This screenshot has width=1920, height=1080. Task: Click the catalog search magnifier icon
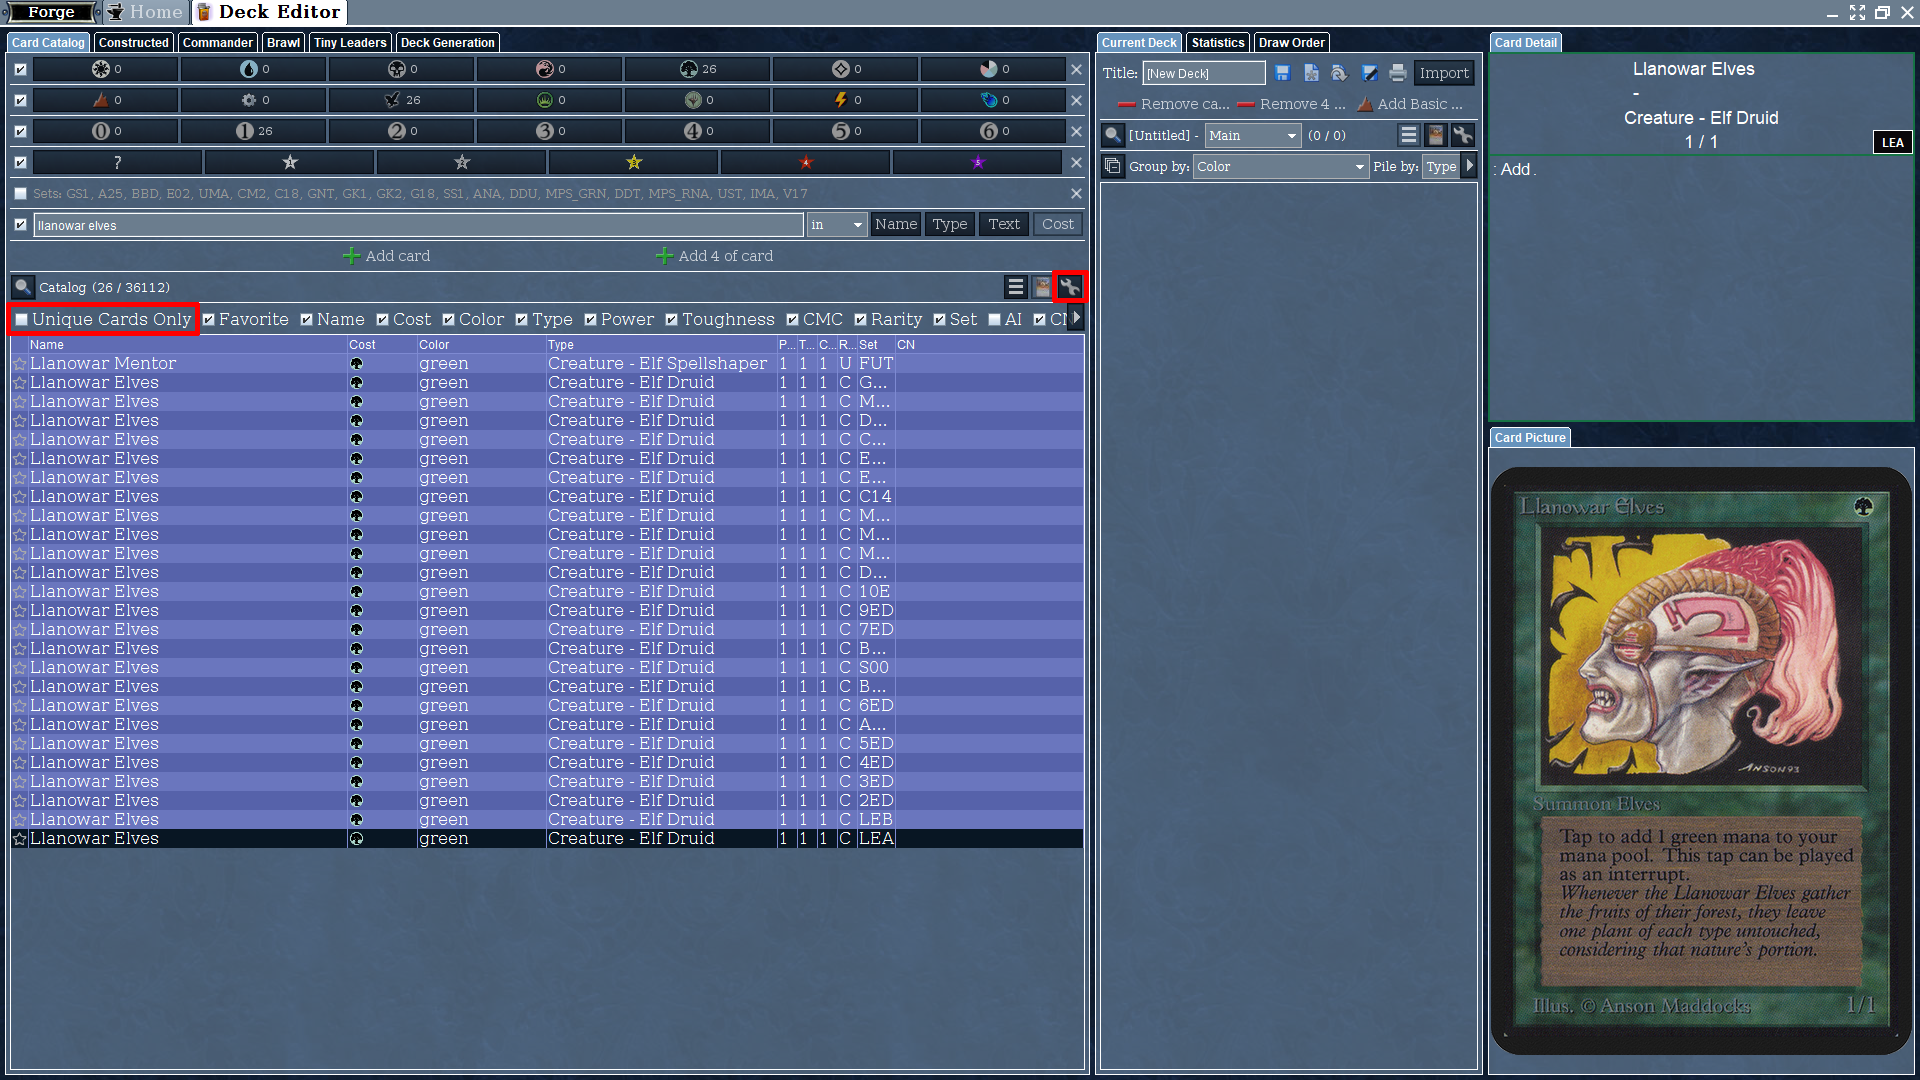point(23,287)
